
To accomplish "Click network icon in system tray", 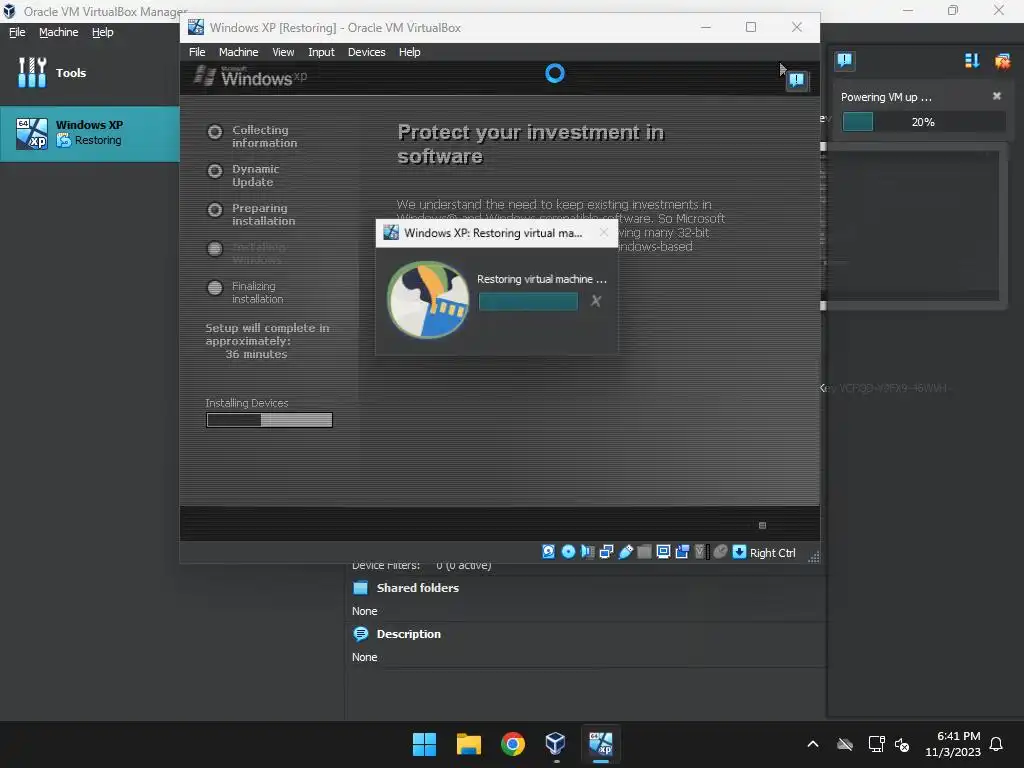I will click(876, 744).
